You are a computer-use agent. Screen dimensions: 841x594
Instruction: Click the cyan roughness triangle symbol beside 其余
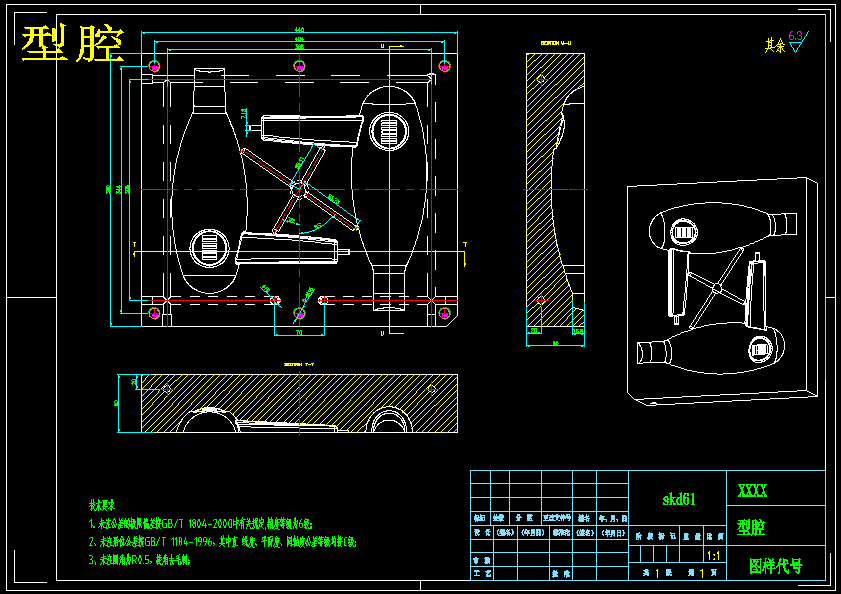(x=796, y=47)
